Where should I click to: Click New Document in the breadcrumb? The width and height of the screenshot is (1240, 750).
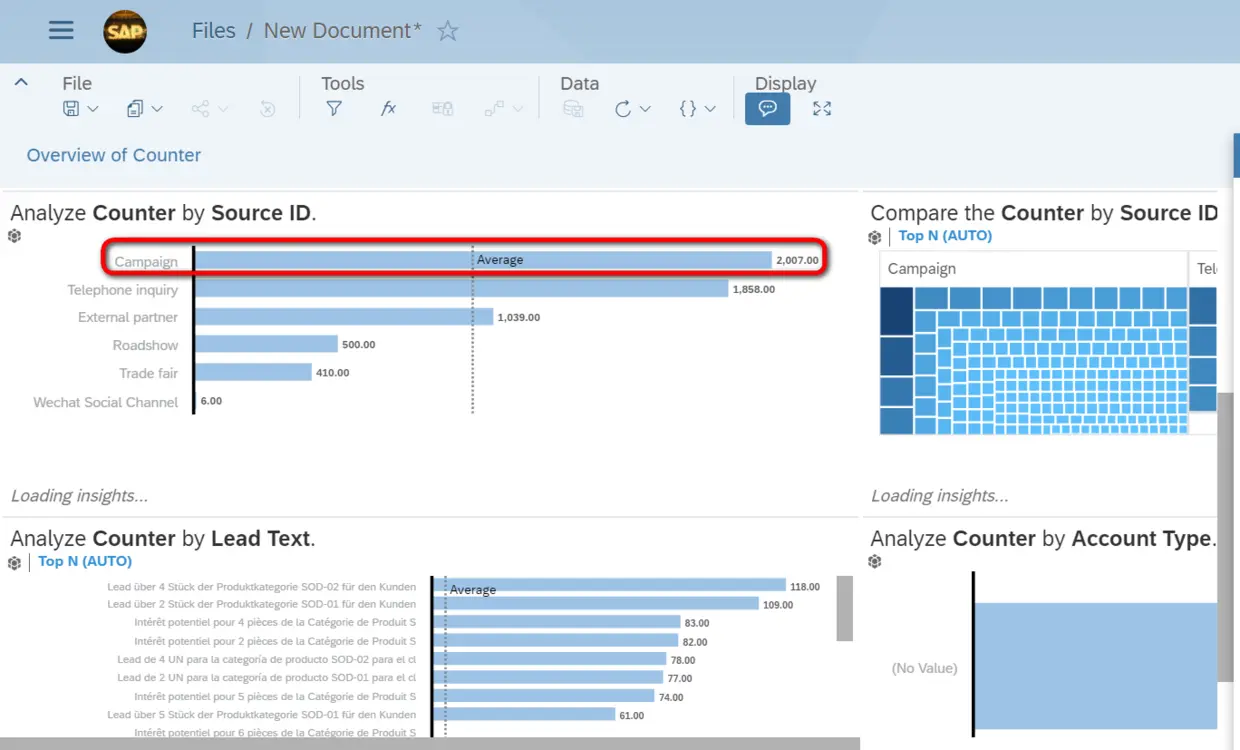click(342, 31)
